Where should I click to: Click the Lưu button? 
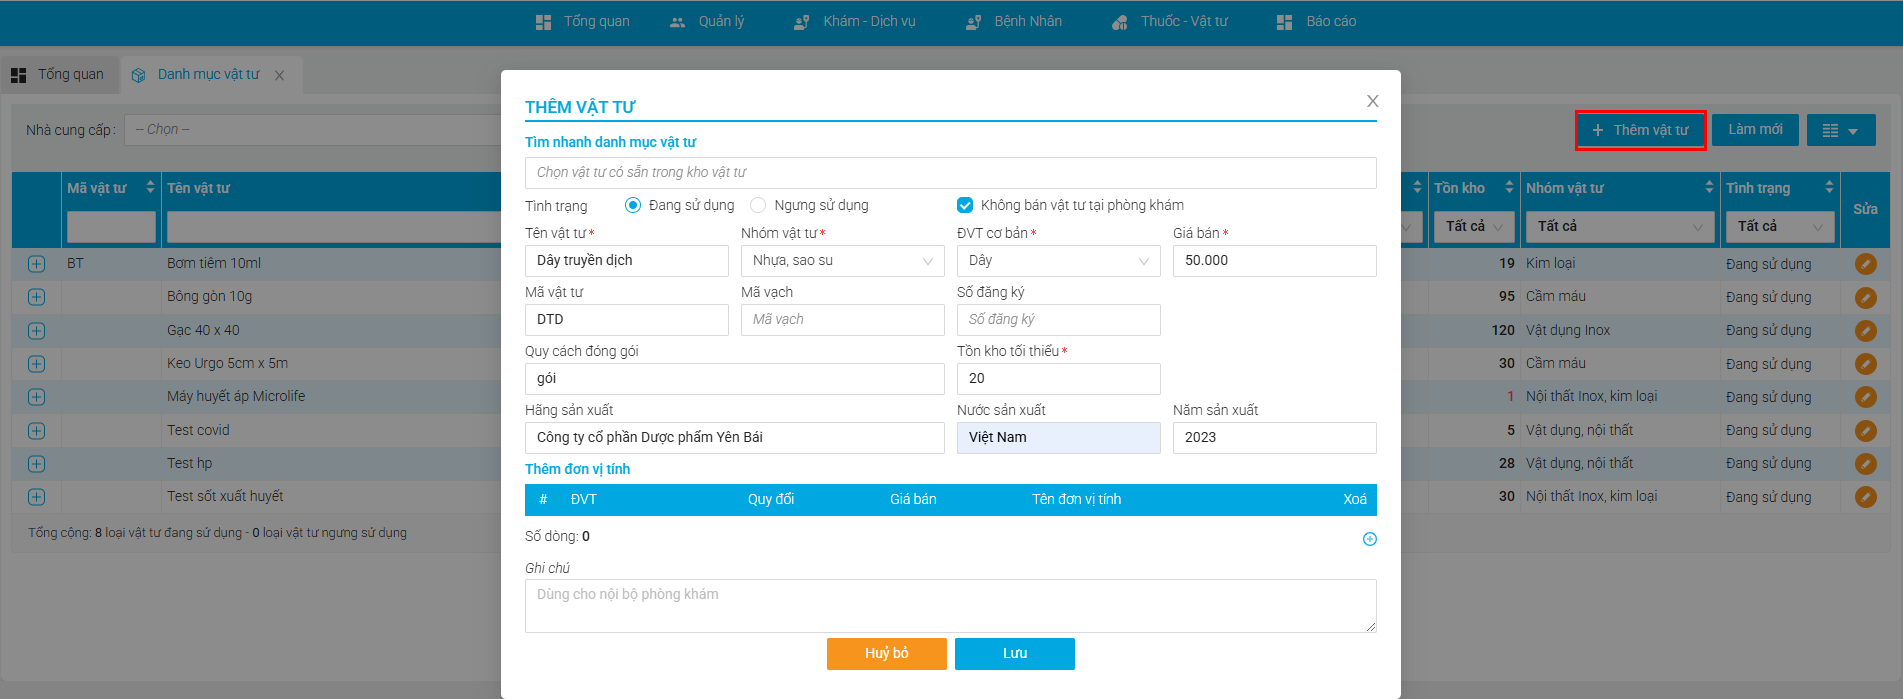pyautogui.click(x=1015, y=653)
